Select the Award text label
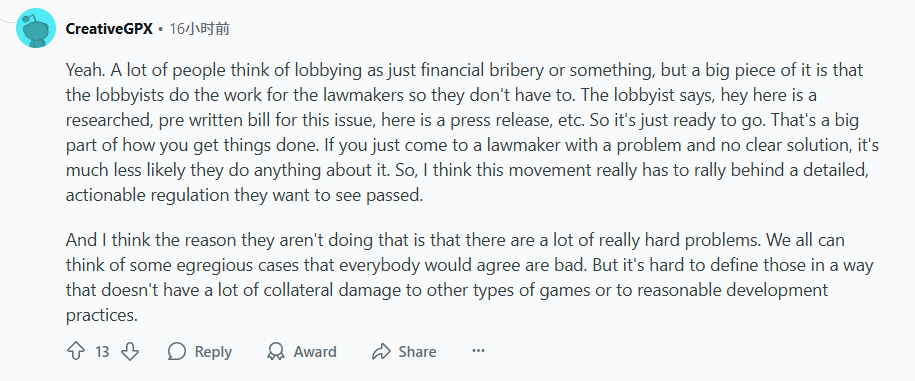The image size is (915, 381). [x=315, y=352]
